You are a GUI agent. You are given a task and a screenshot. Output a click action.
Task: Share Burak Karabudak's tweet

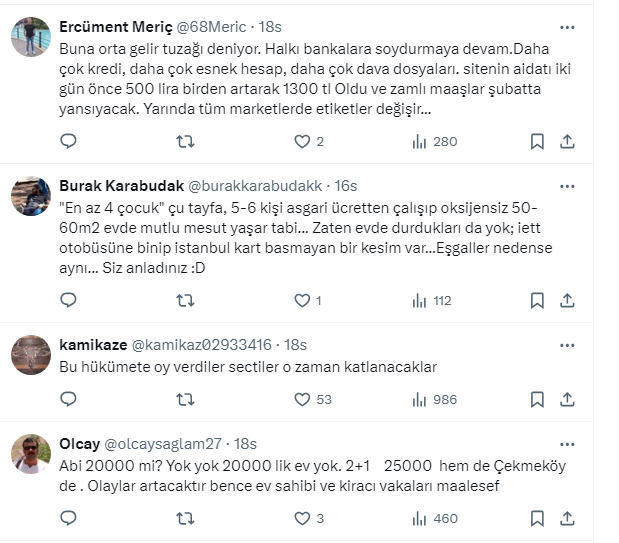pyautogui.click(x=567, y=300)
